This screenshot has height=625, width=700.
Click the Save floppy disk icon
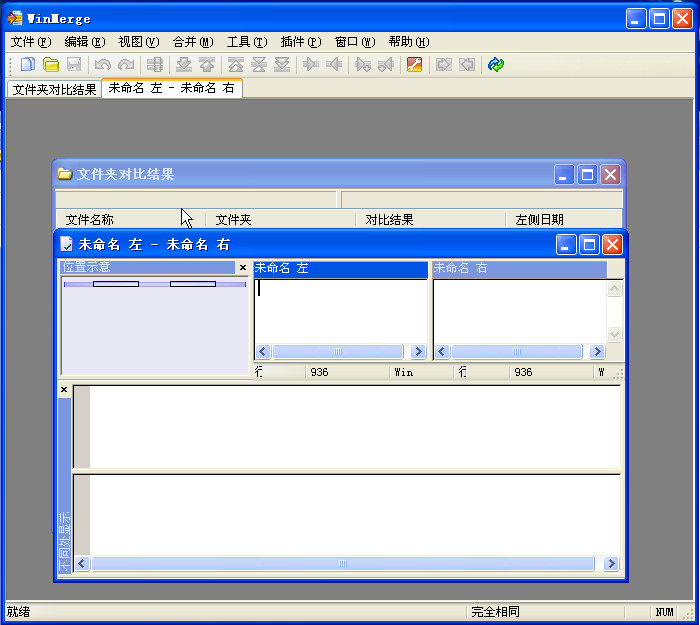coord(74,65)
